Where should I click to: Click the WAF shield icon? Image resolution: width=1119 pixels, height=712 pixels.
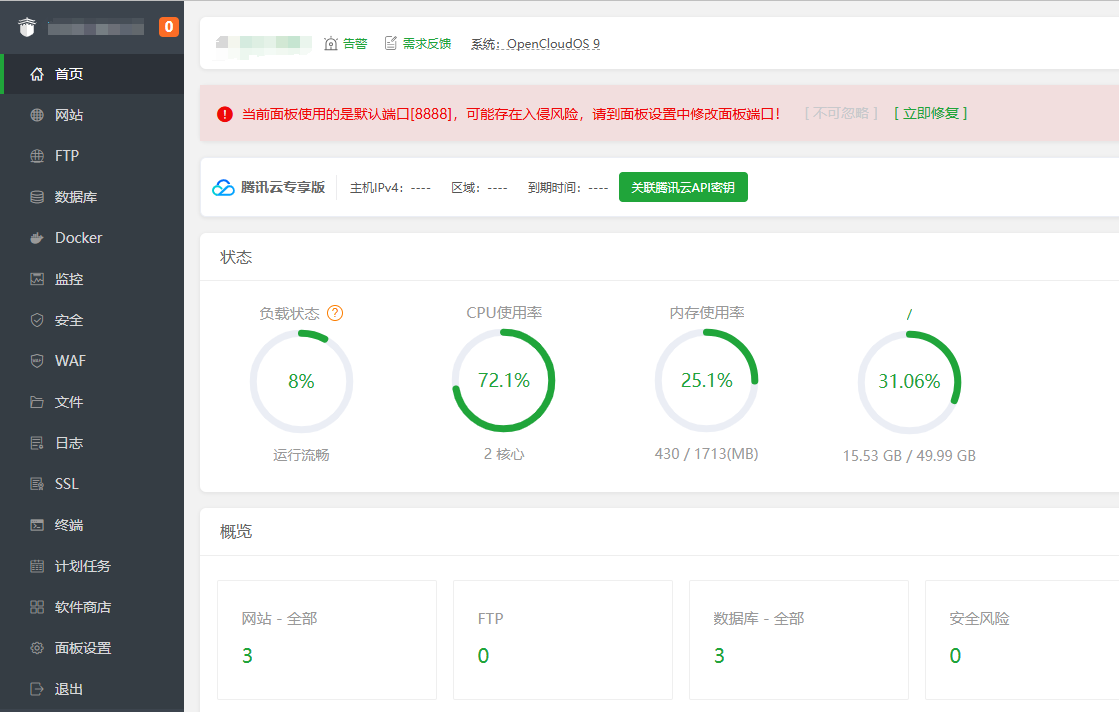click(x=37, y=361)
